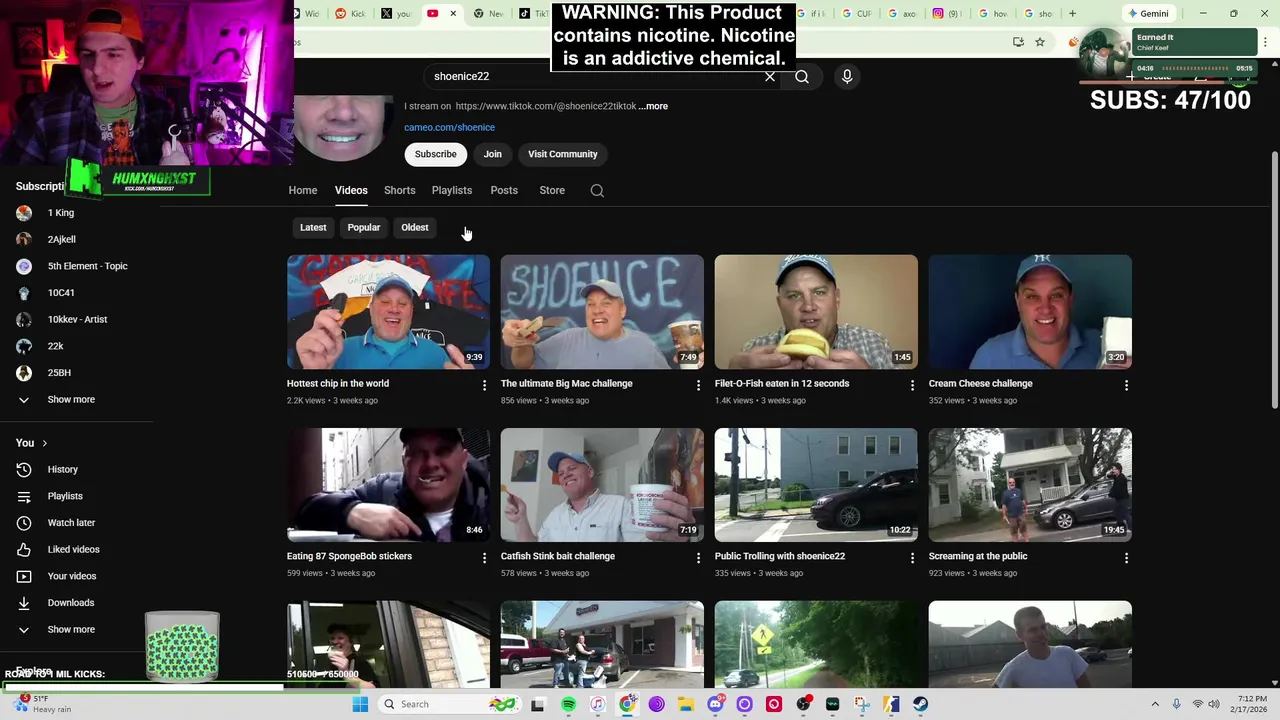The image size is (1280, 720).
Task: Open the taskbar clock showing 7:12 PM
Action: click(x=1251, y=704)
